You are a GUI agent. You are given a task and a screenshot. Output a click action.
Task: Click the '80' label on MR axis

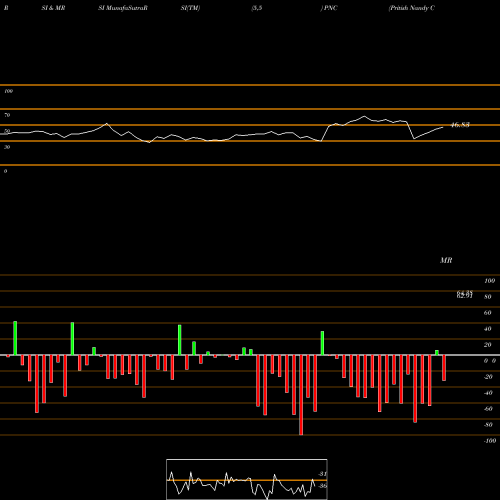[x=488, y=297]
